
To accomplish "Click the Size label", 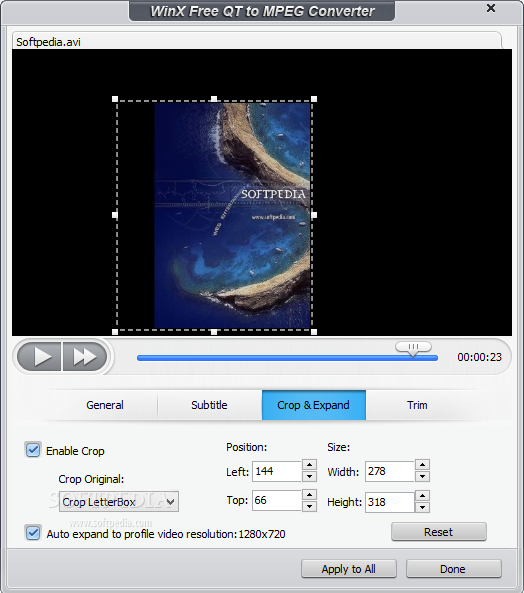I will (x=338, y=447).
